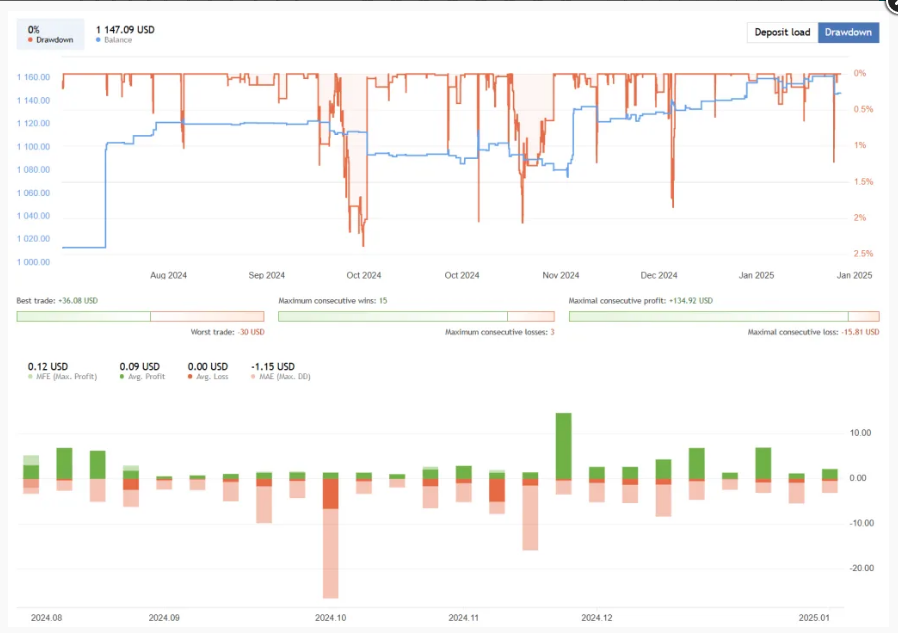
Task: Click the green Avg. Profit legend dot
Action: 122,377
